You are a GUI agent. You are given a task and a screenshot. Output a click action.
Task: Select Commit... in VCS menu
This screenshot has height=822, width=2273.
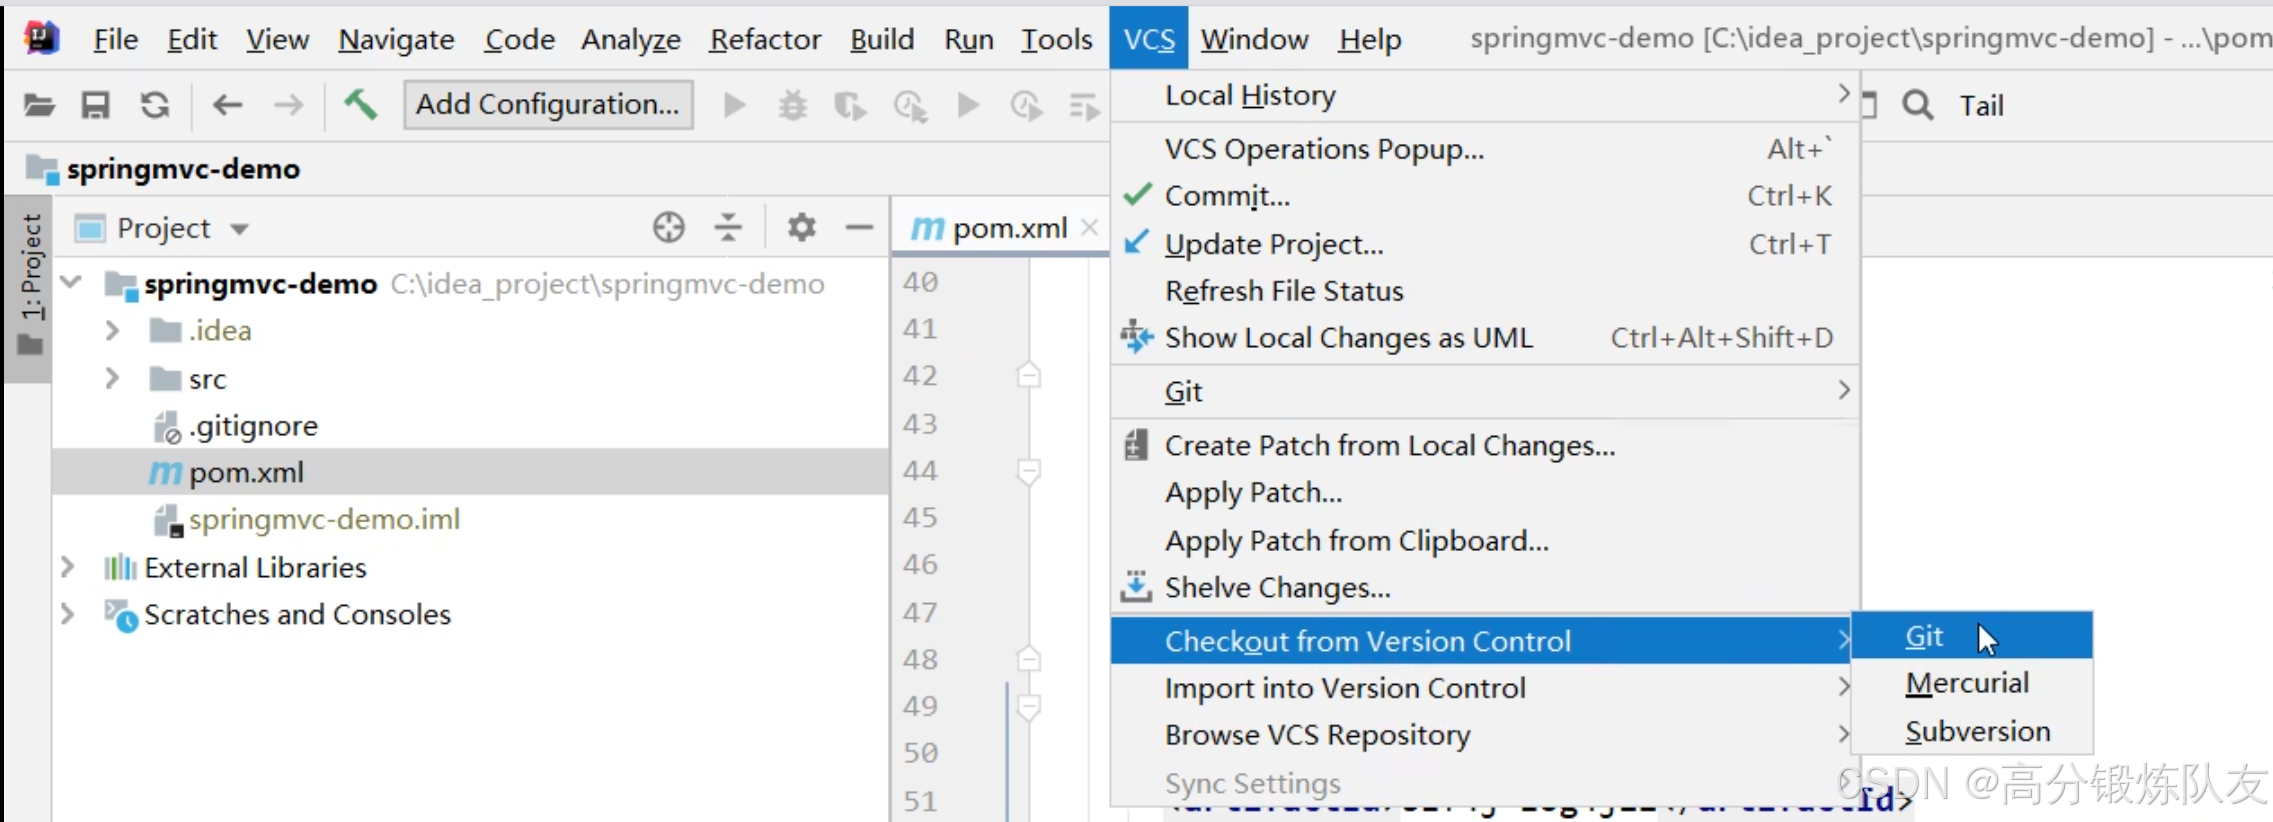pos(1485,196)
